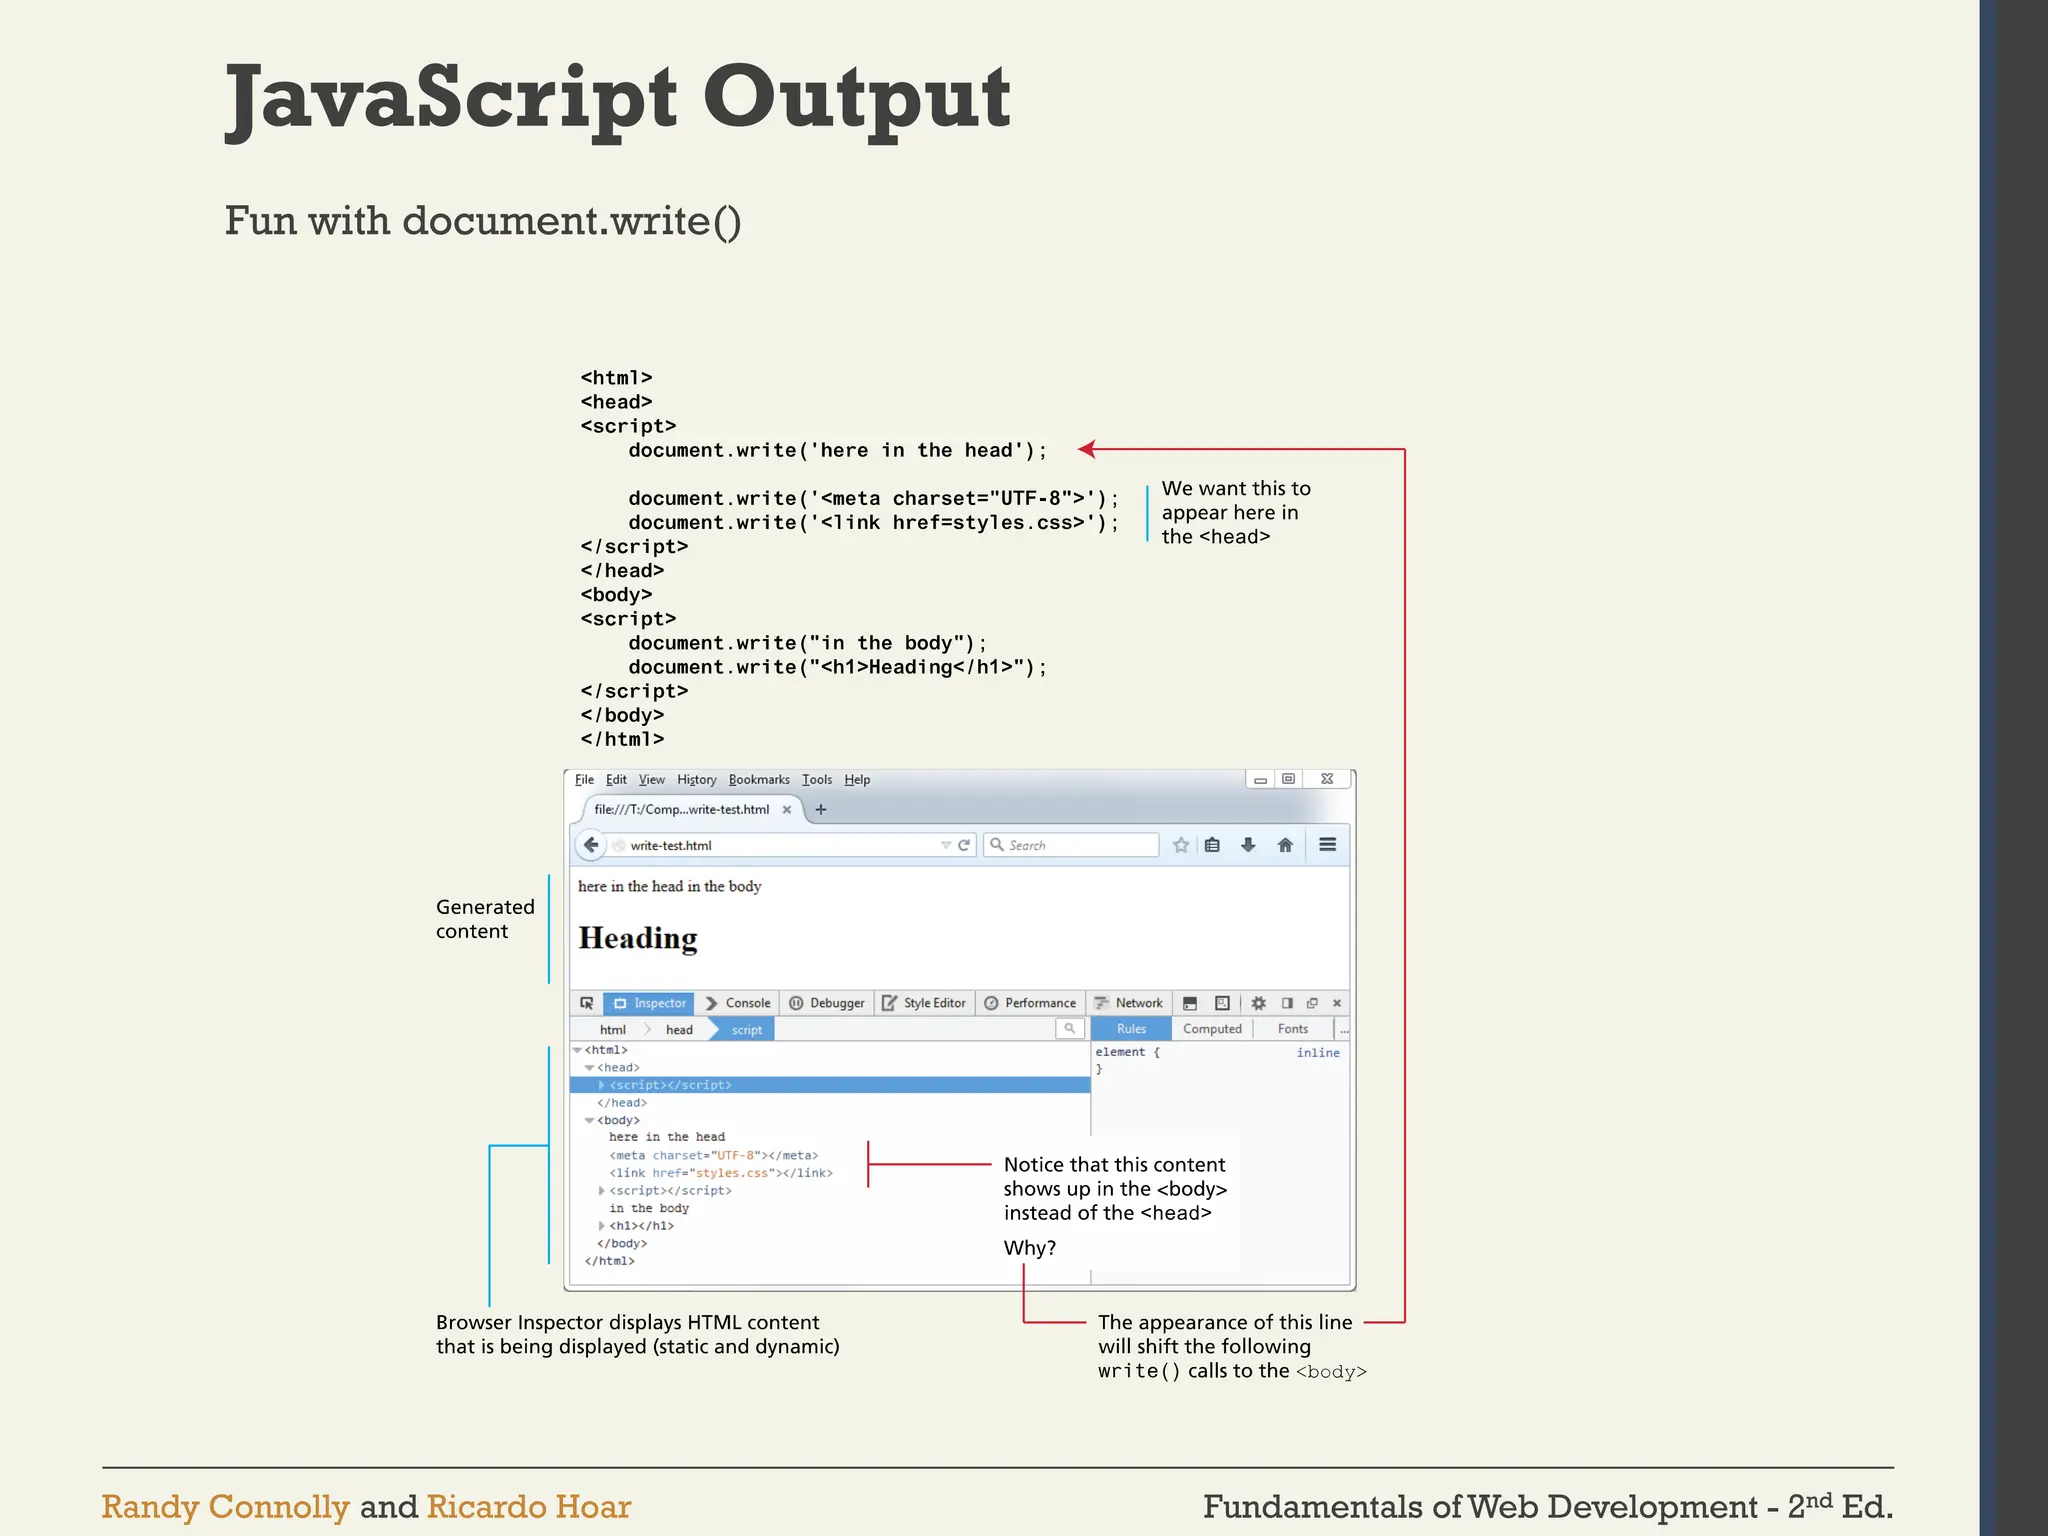The height and width of the screenshot is (1536, 2048).
Task: Click the browser Back arrow button
Action: (x=591, y=845)
